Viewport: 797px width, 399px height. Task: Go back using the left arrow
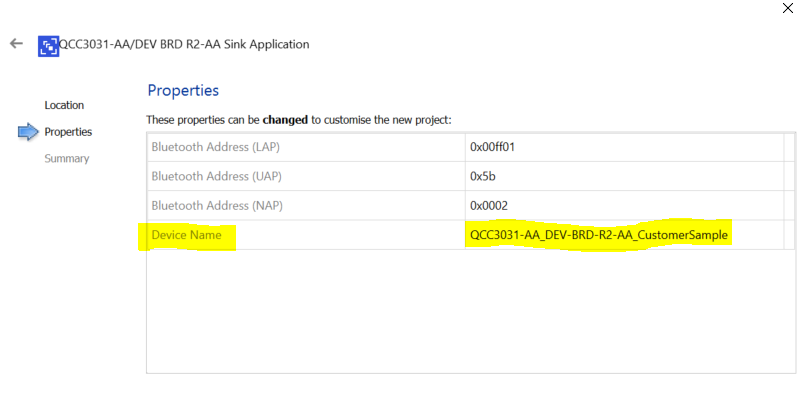pyautogui.click(x=16, y=44)
